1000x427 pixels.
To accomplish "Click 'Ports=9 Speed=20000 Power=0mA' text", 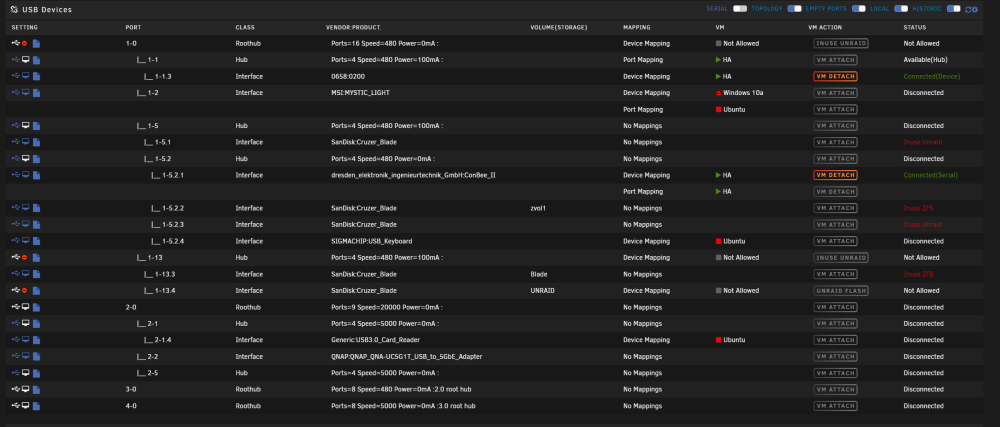I will (x=385, y=307).
